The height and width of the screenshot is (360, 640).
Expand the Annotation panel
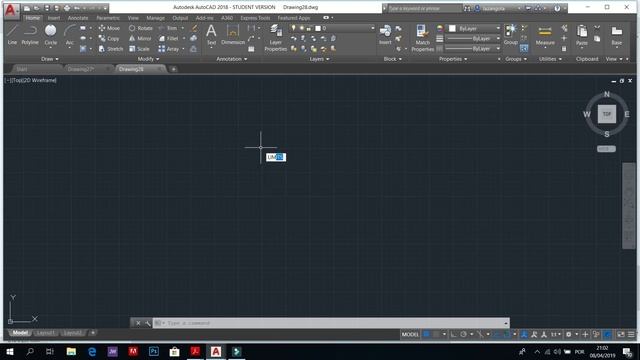231,59
